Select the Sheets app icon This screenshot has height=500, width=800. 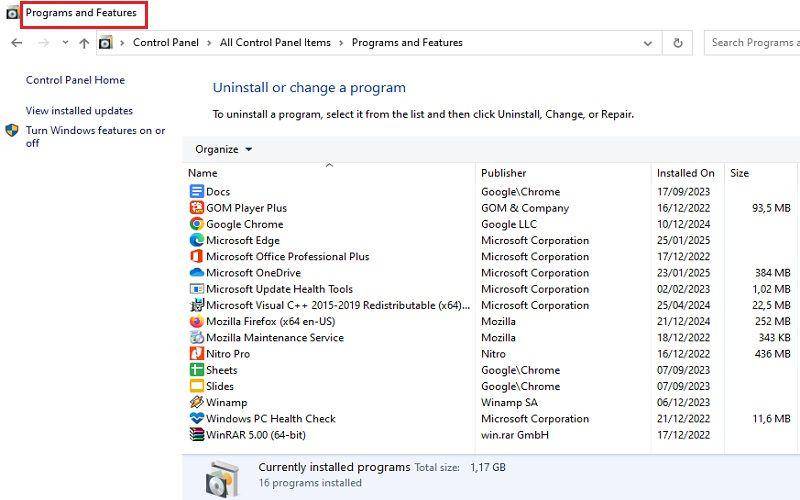click(196, 370)
